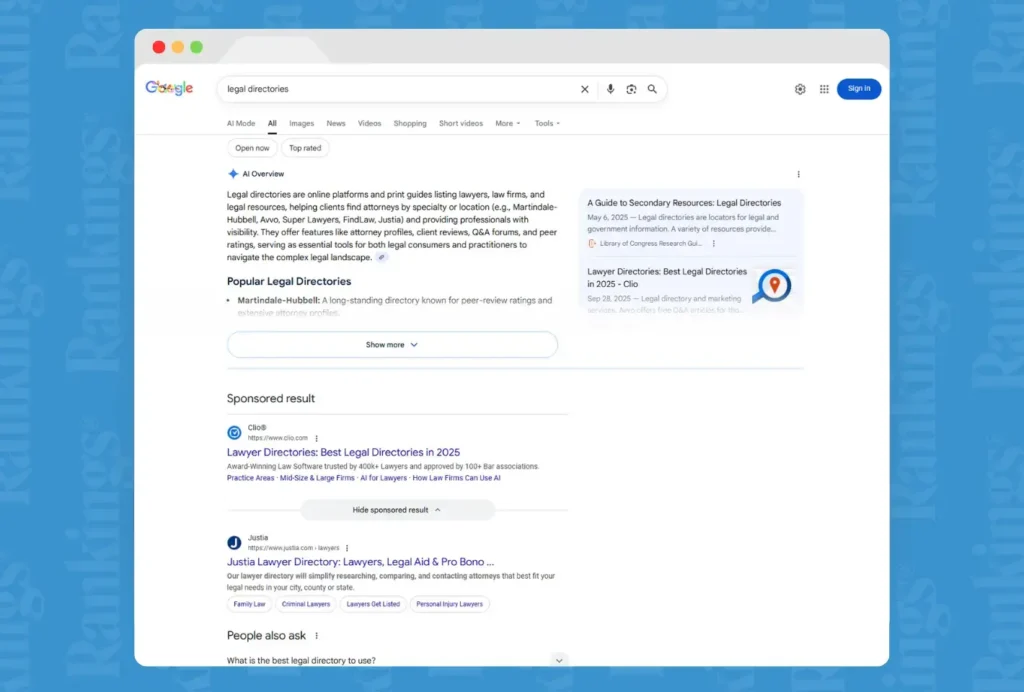
Task: Click 'Library of Congress Research Gui...' source name
Action: [x=650, y=244]
